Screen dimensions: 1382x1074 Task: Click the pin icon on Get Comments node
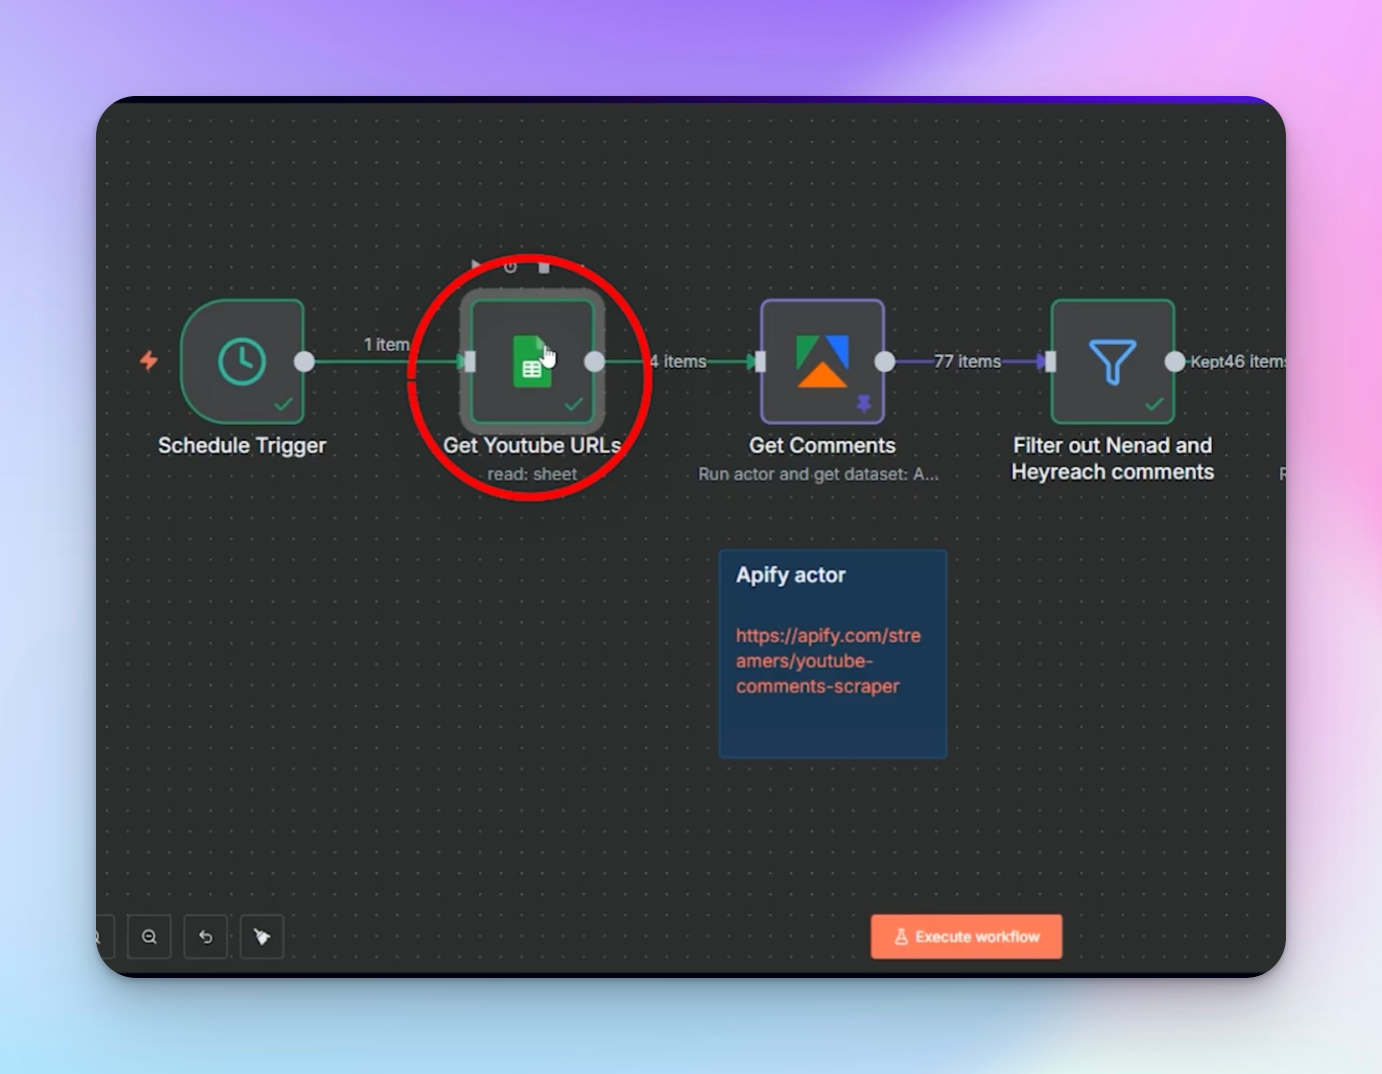pyautogui.click(x=864, y=404)
